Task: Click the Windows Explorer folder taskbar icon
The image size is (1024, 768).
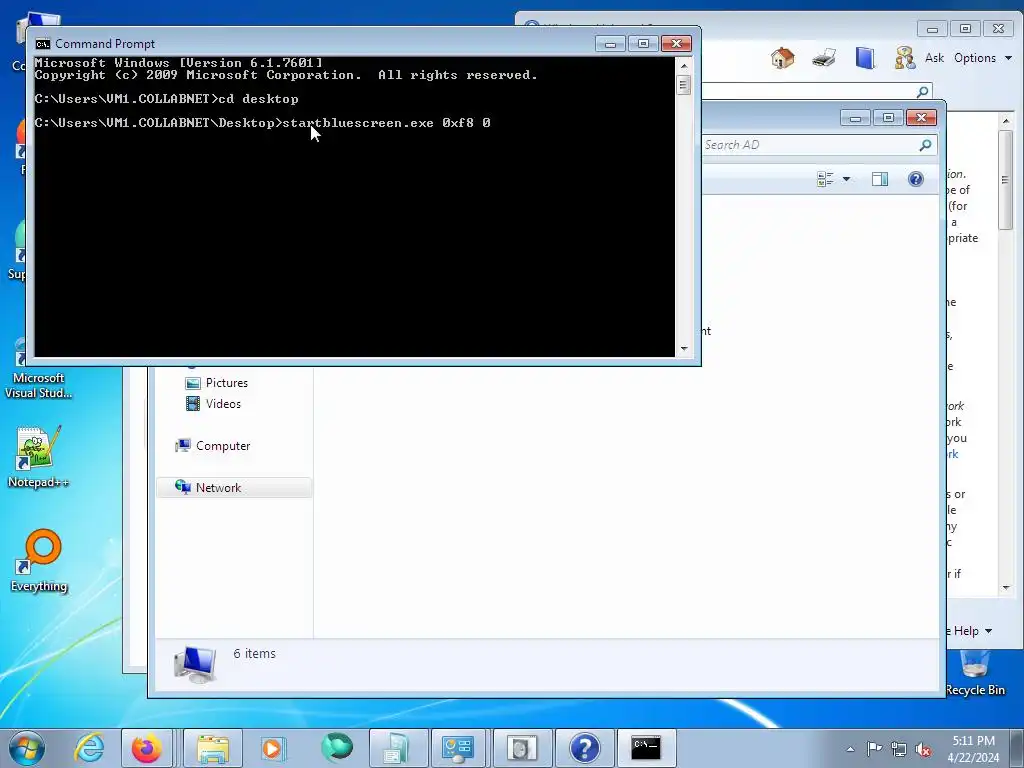Action: (x=213, y=748)
